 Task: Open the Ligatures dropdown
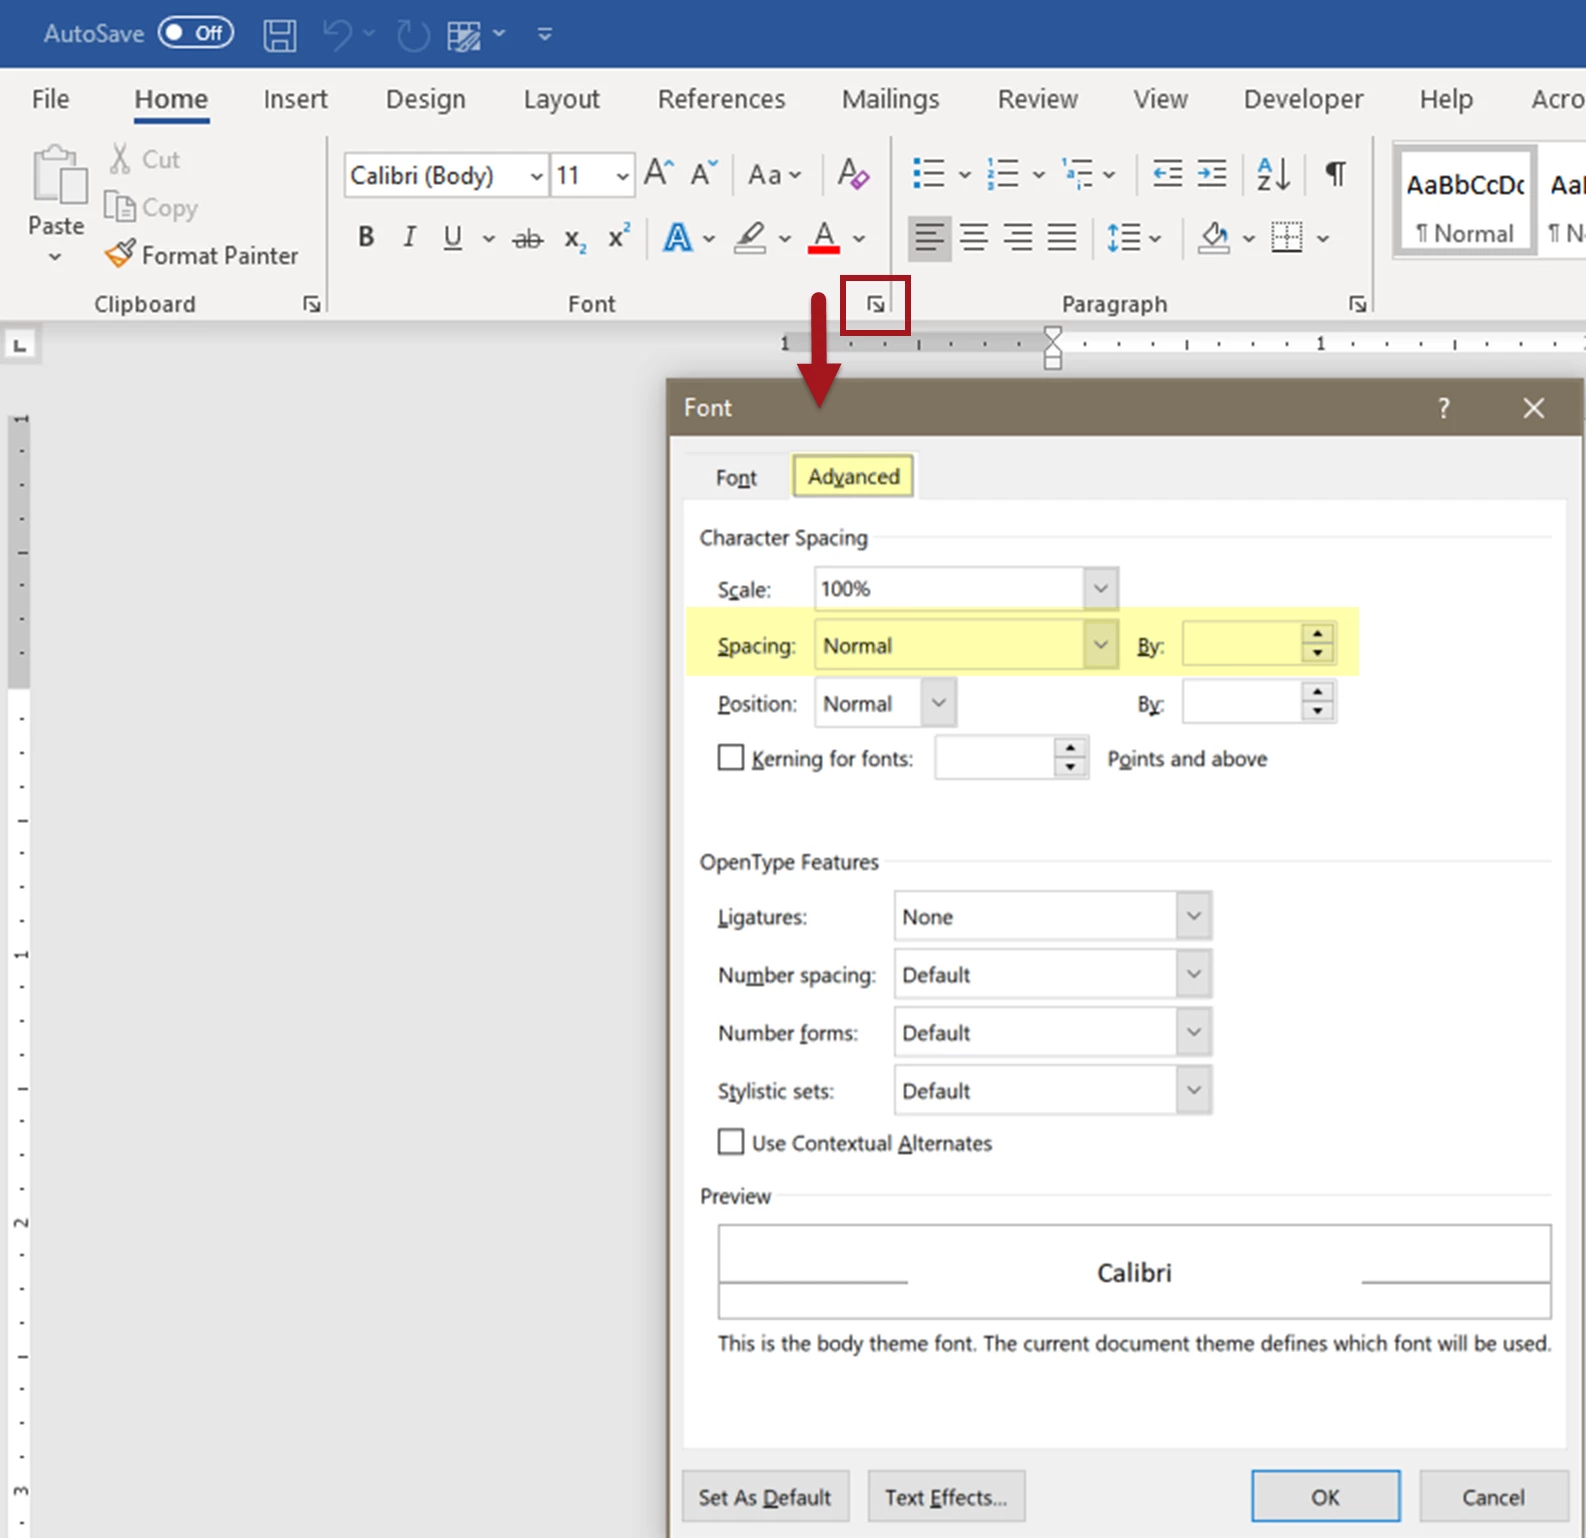tap(1193, 916)
